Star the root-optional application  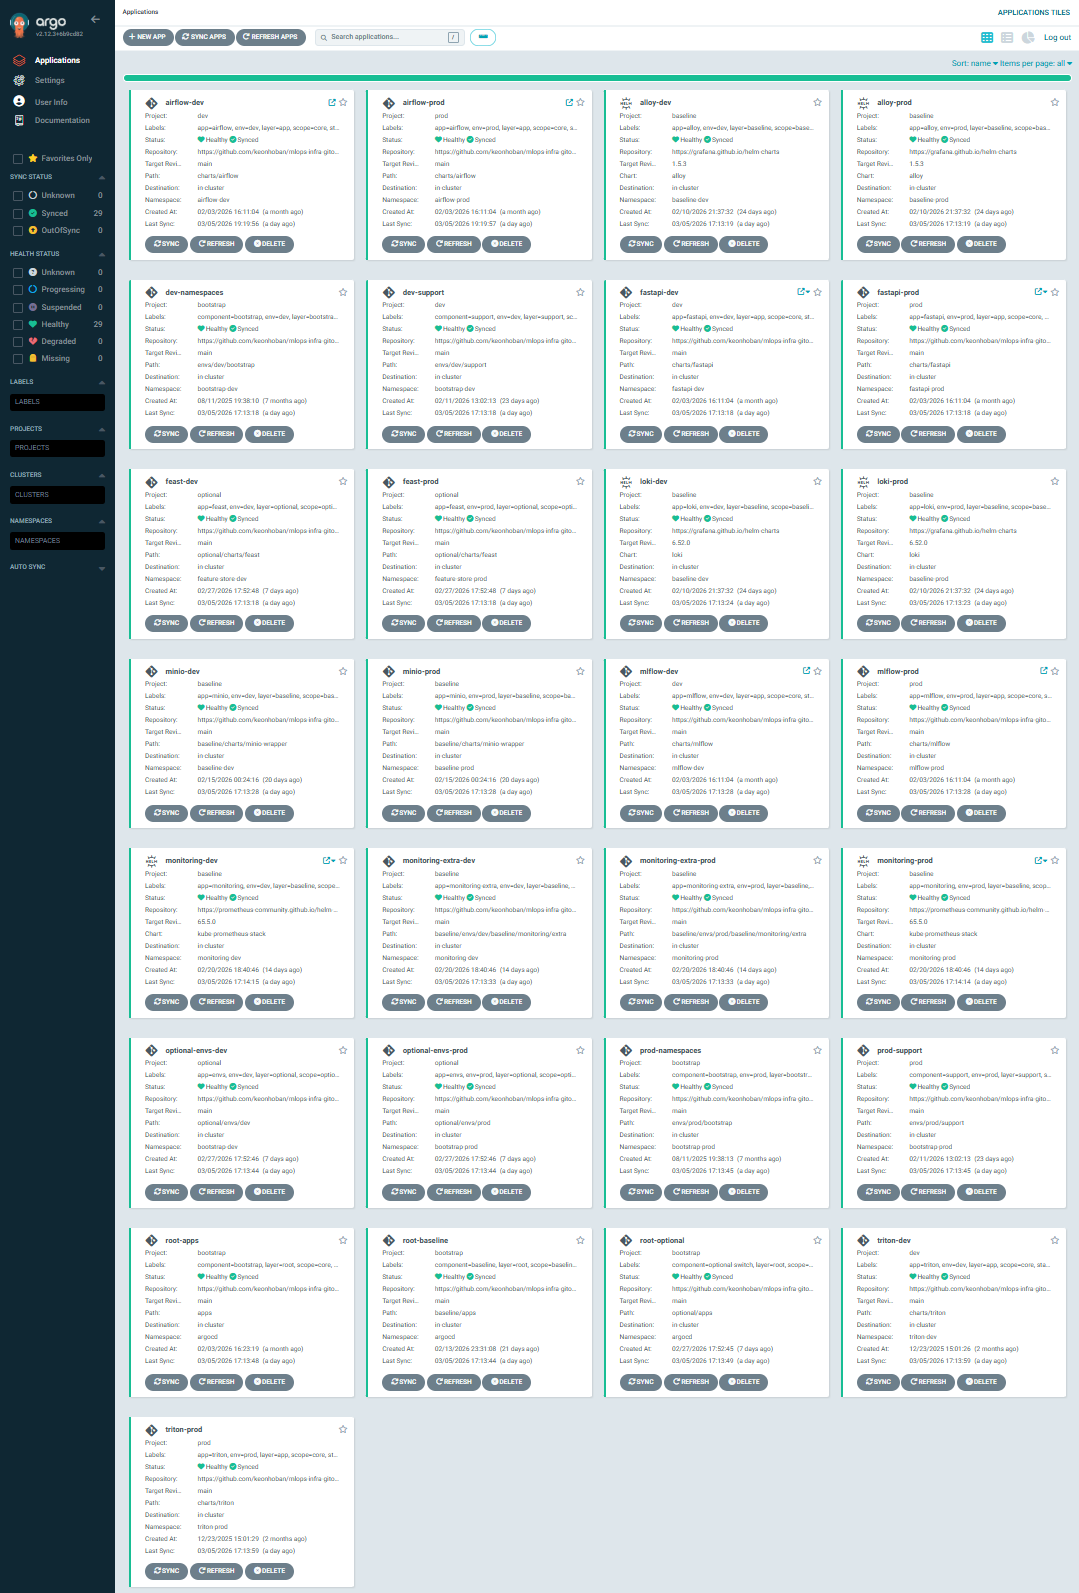(818, 1241)
